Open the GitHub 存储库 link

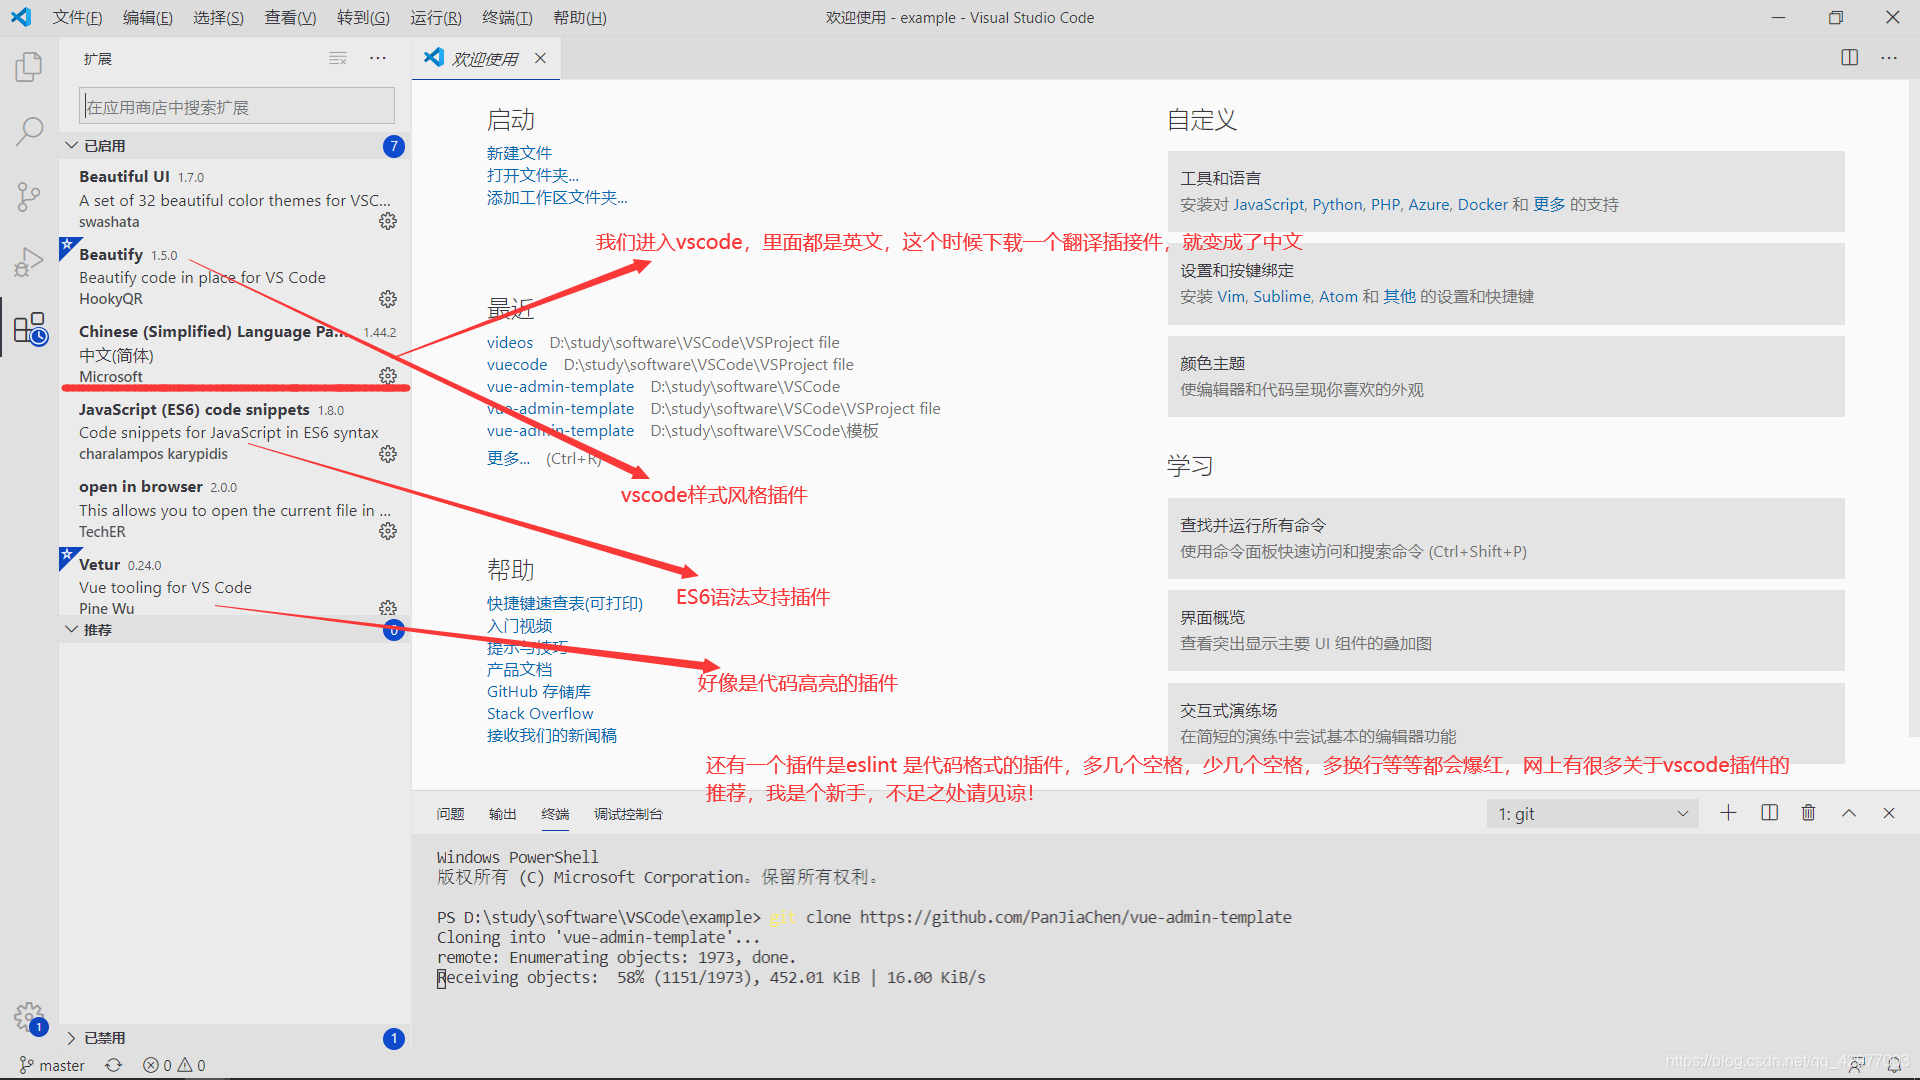539,691
